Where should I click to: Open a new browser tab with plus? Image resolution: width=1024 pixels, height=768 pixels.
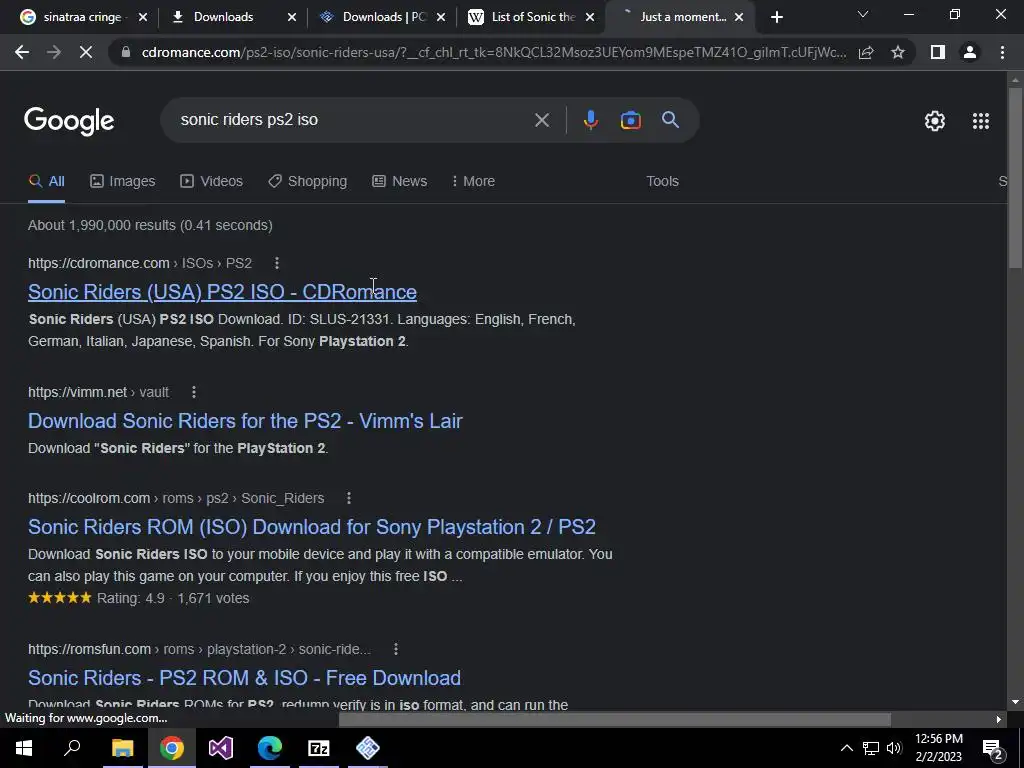click(776, 18)
